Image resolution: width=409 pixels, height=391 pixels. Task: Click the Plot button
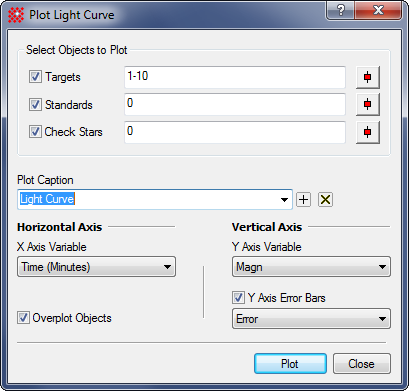tap(290, 364)
